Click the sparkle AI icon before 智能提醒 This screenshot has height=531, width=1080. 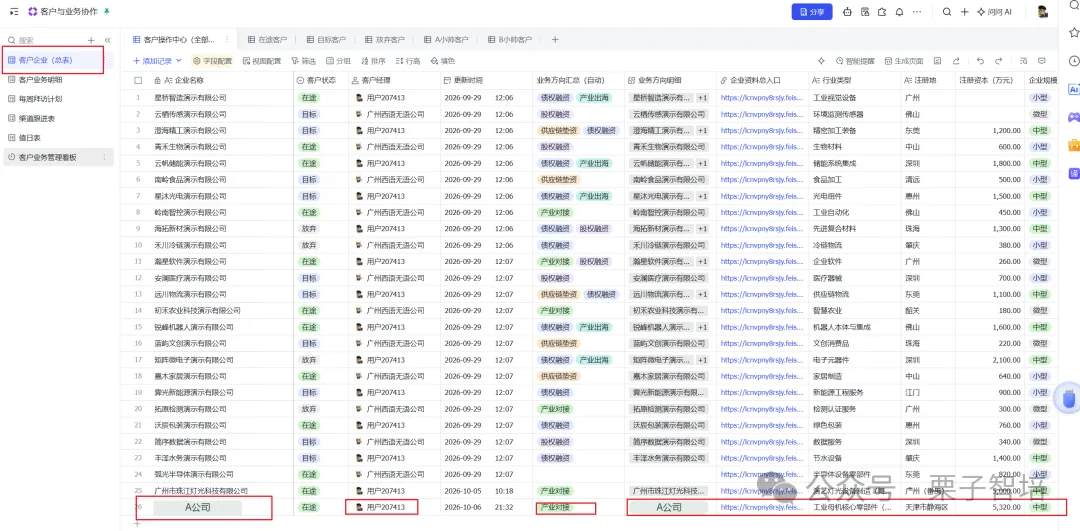pyautogui.click(x=821, y=61)
